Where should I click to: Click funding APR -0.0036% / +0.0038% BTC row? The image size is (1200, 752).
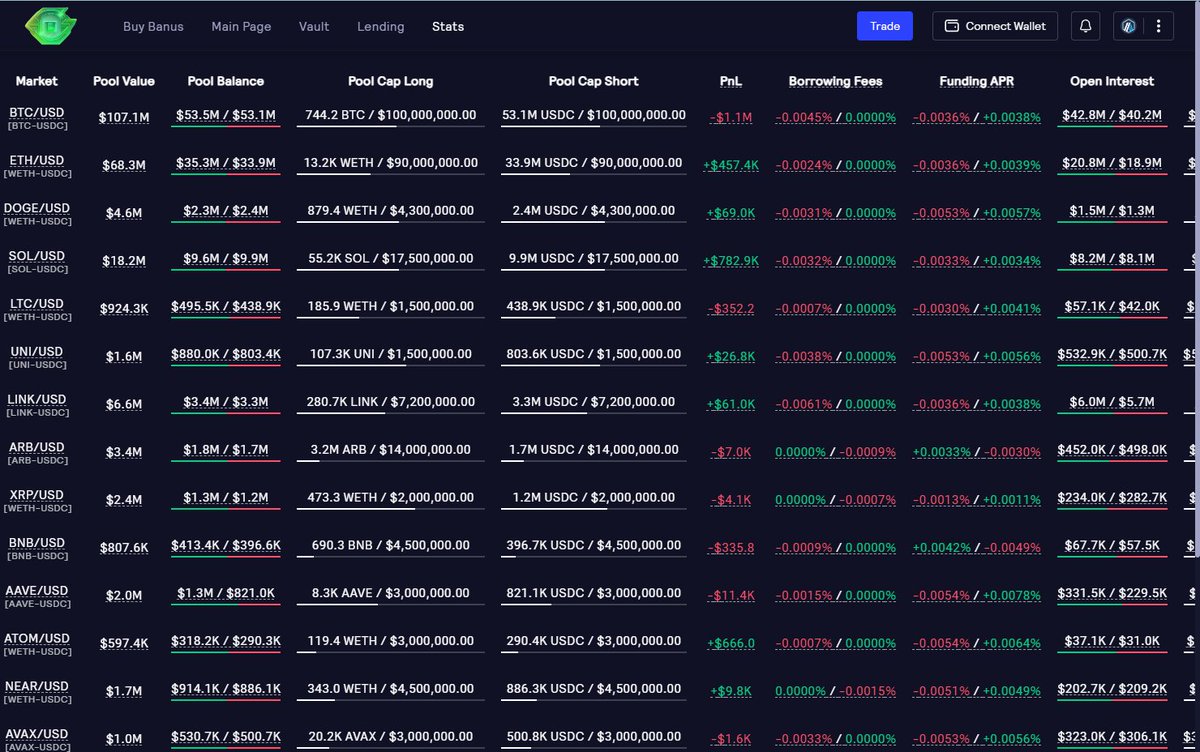point(976,118)
